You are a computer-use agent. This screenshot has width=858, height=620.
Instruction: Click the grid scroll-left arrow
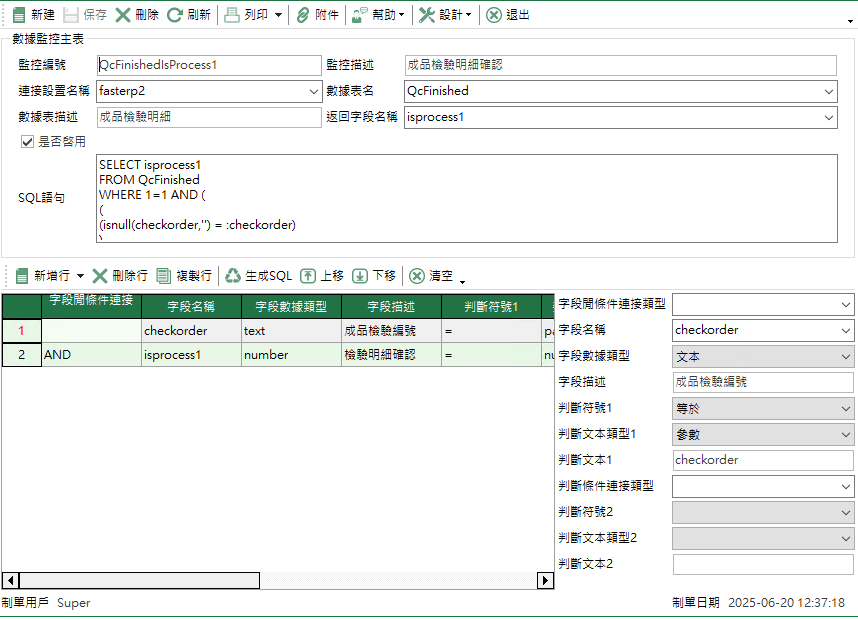tap(10, 580)
